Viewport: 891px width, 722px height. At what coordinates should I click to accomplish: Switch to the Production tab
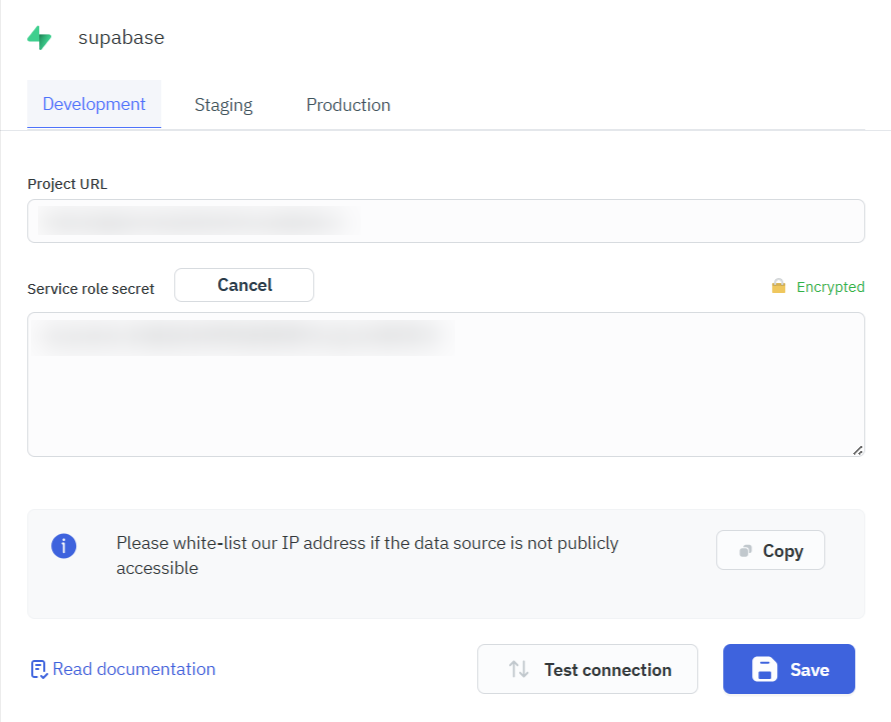click(348, 104)
